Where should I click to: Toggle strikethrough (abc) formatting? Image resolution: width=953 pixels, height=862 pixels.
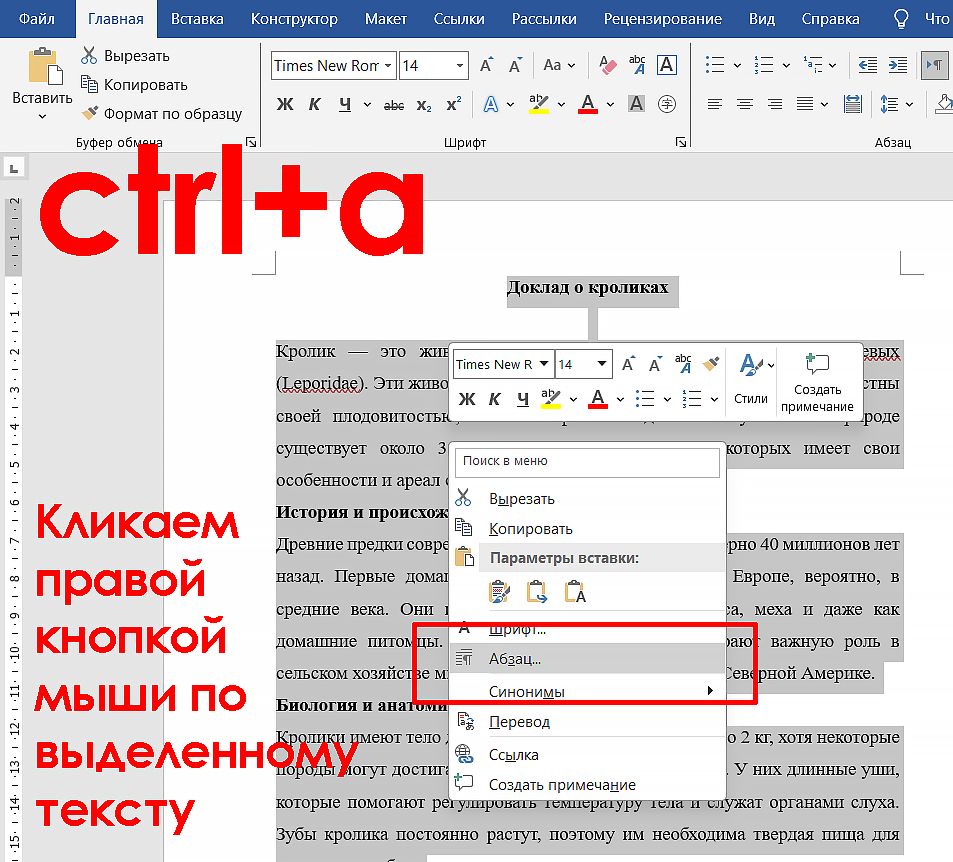tap(394, 105)
